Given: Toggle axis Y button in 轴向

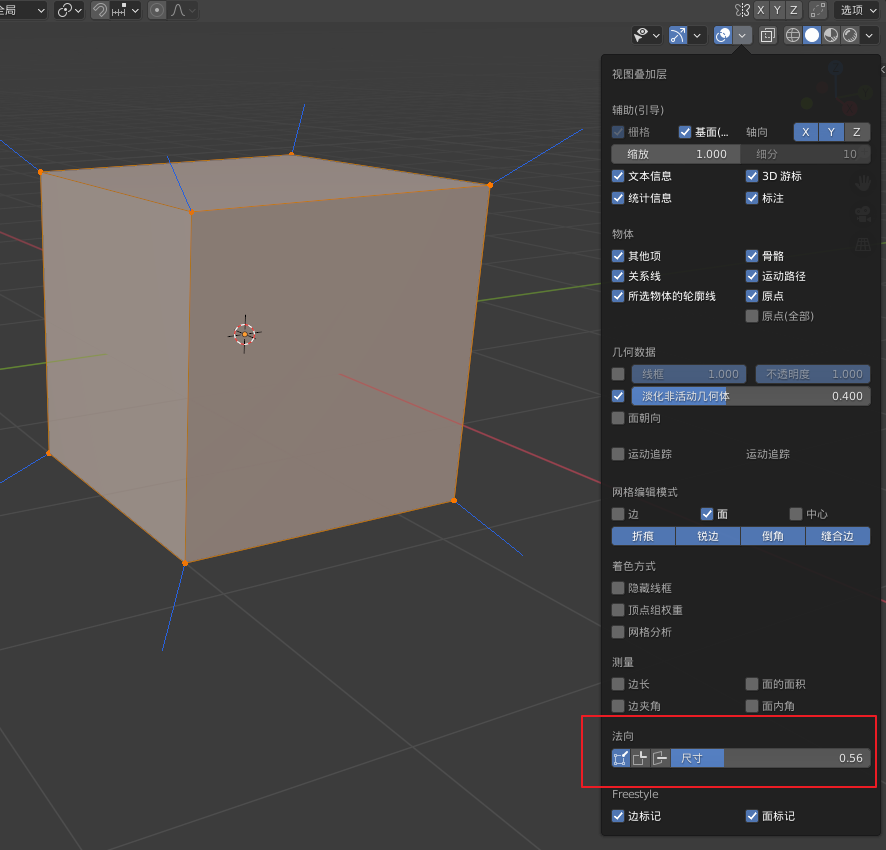Looking at the screenshot, I should click(832, 132).
